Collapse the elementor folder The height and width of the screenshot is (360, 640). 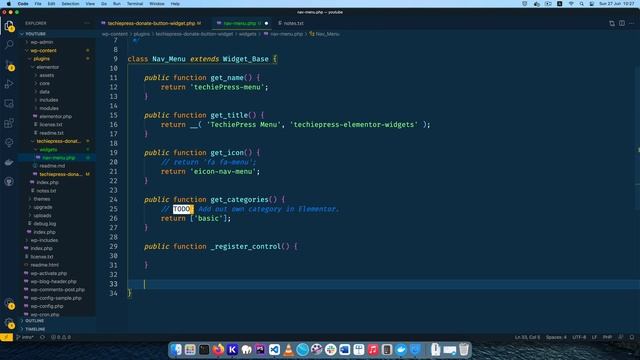[x=47, y=67]
